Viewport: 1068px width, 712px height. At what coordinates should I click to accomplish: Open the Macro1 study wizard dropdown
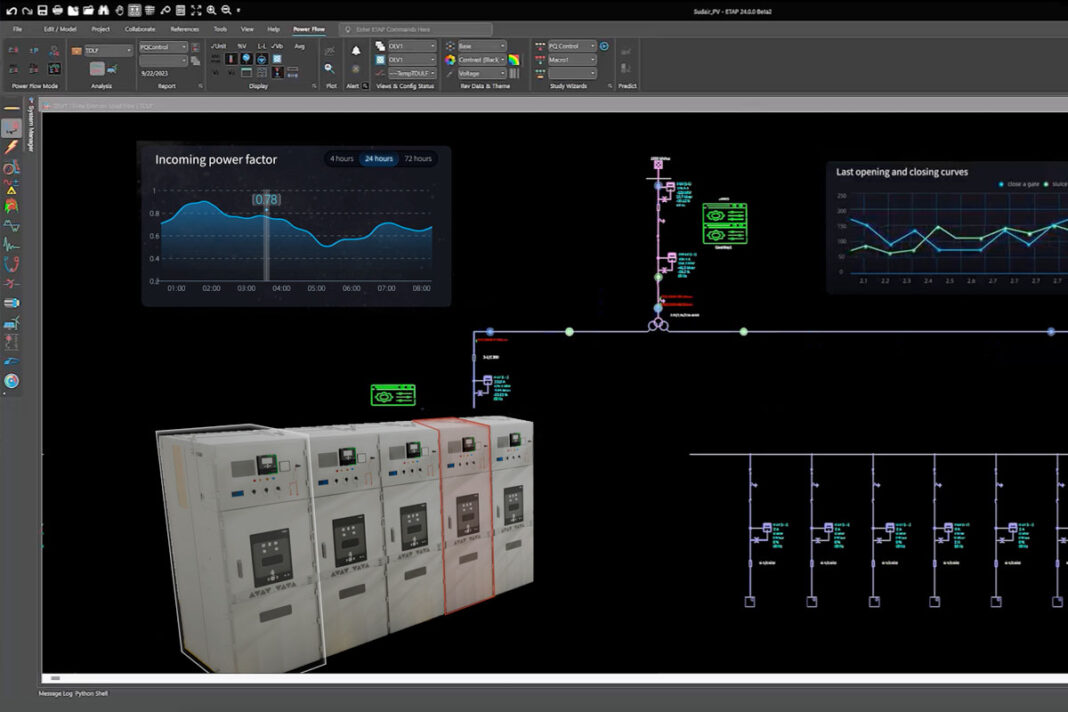coord(571,60)
